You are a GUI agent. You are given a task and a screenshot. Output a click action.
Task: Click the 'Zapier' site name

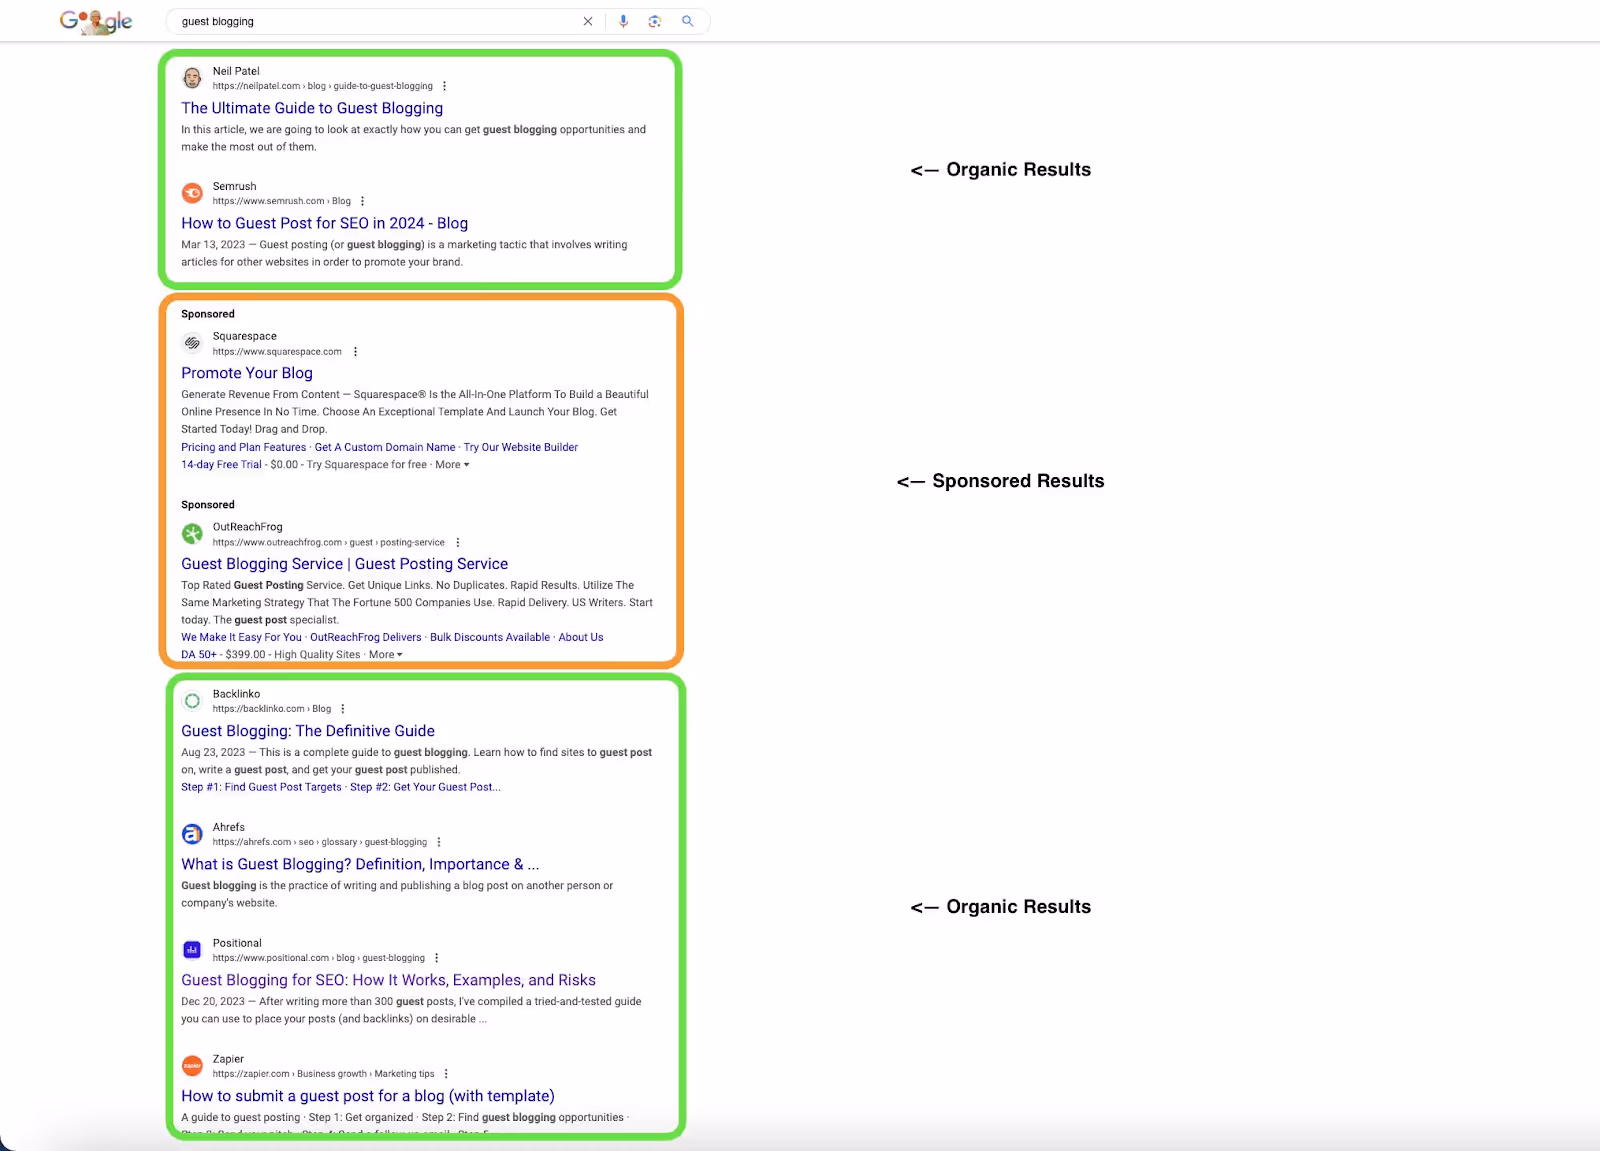tap(228, 1059)
